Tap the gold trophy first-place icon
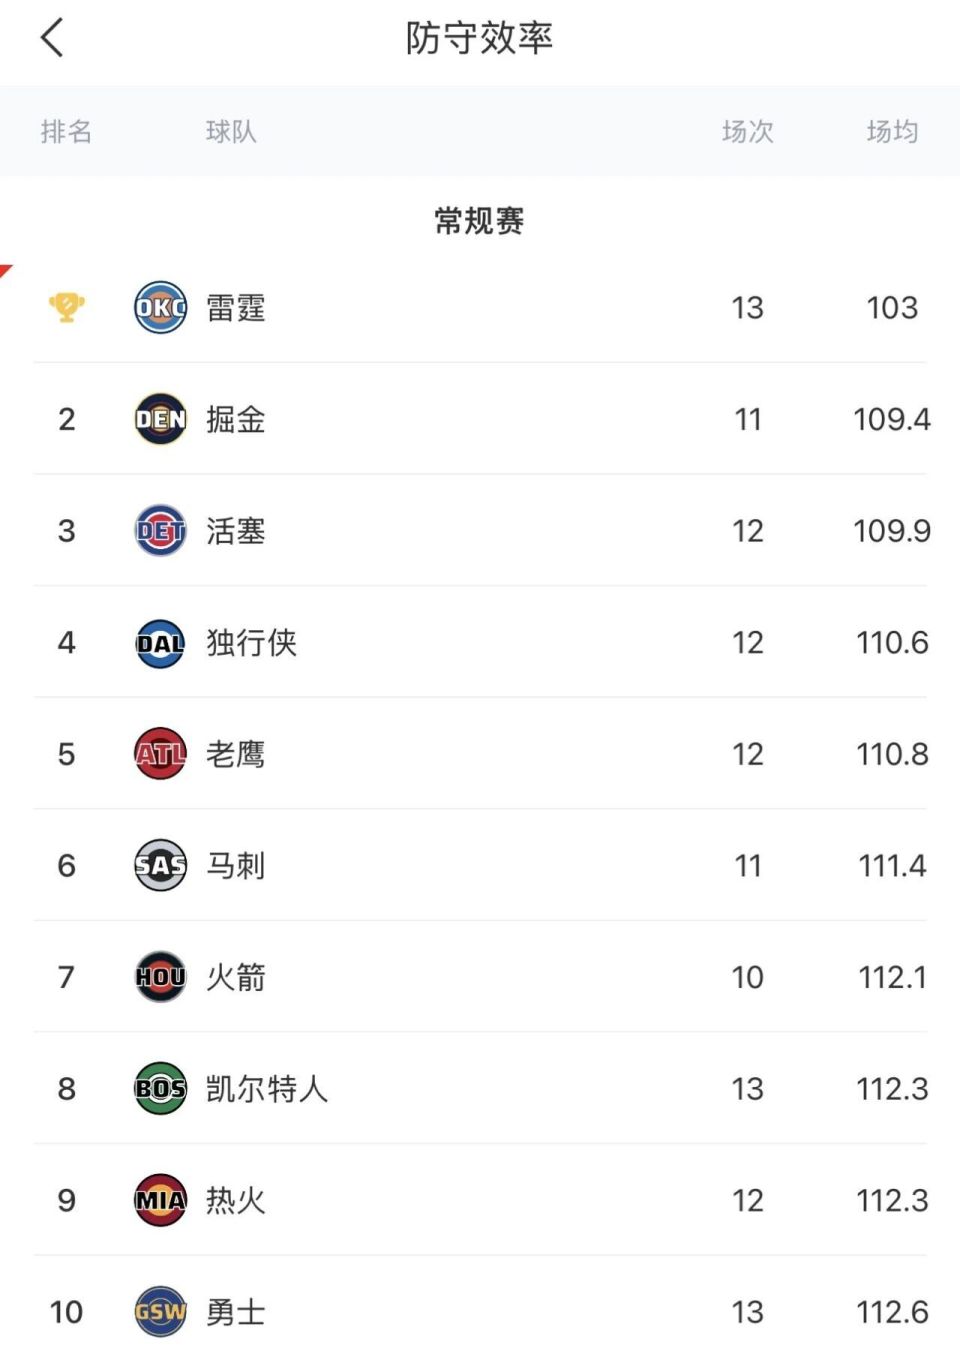Viewport: 960px width, 1363px height. point(66,307)
